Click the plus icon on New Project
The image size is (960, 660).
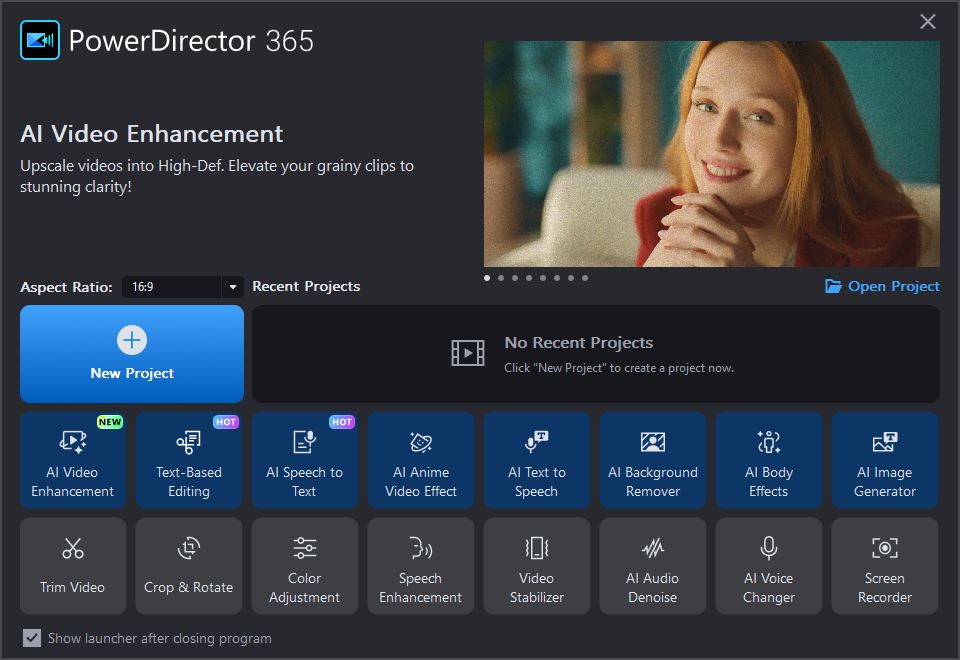(132, 340)
